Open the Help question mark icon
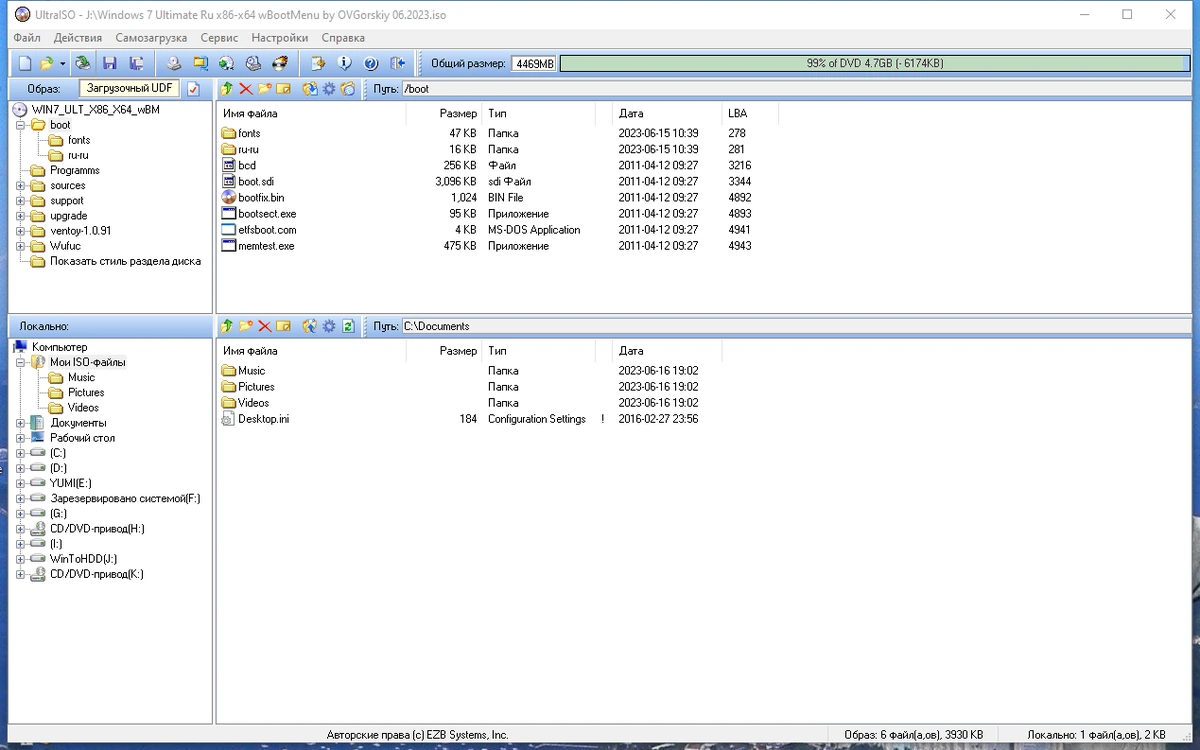1200x750 pixels. tap(371, 63)
